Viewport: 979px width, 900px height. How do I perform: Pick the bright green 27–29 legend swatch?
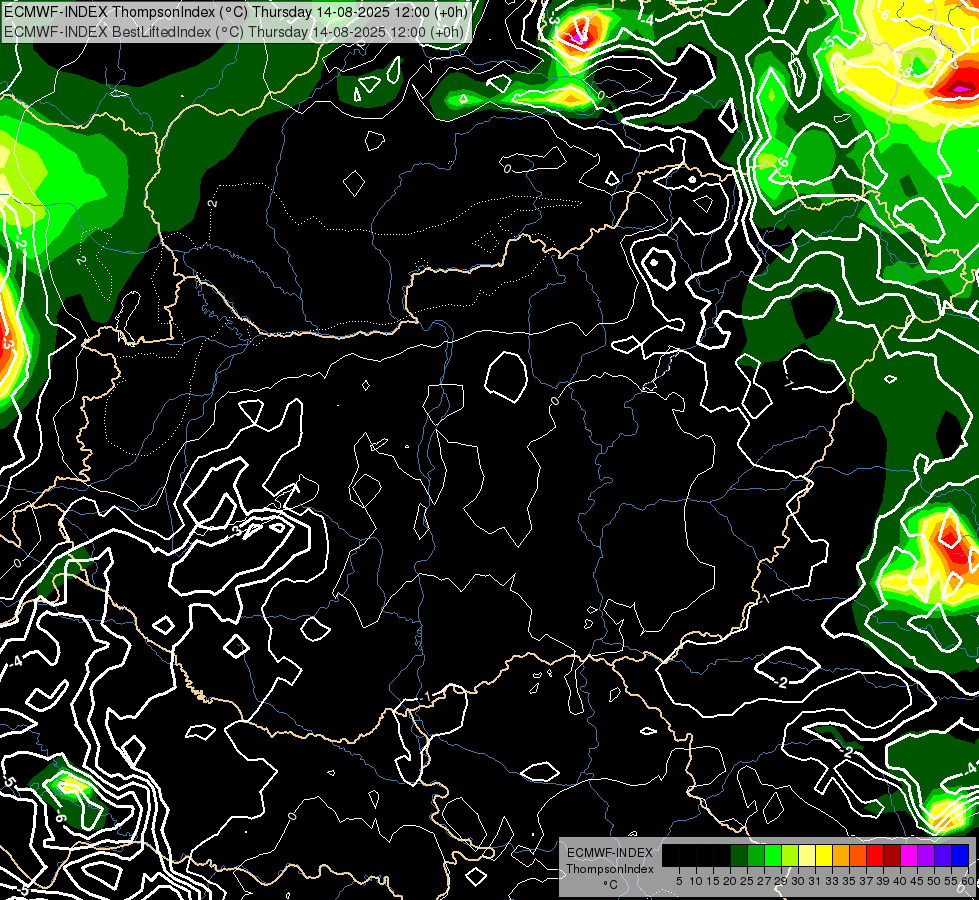(x=773, y=855)
